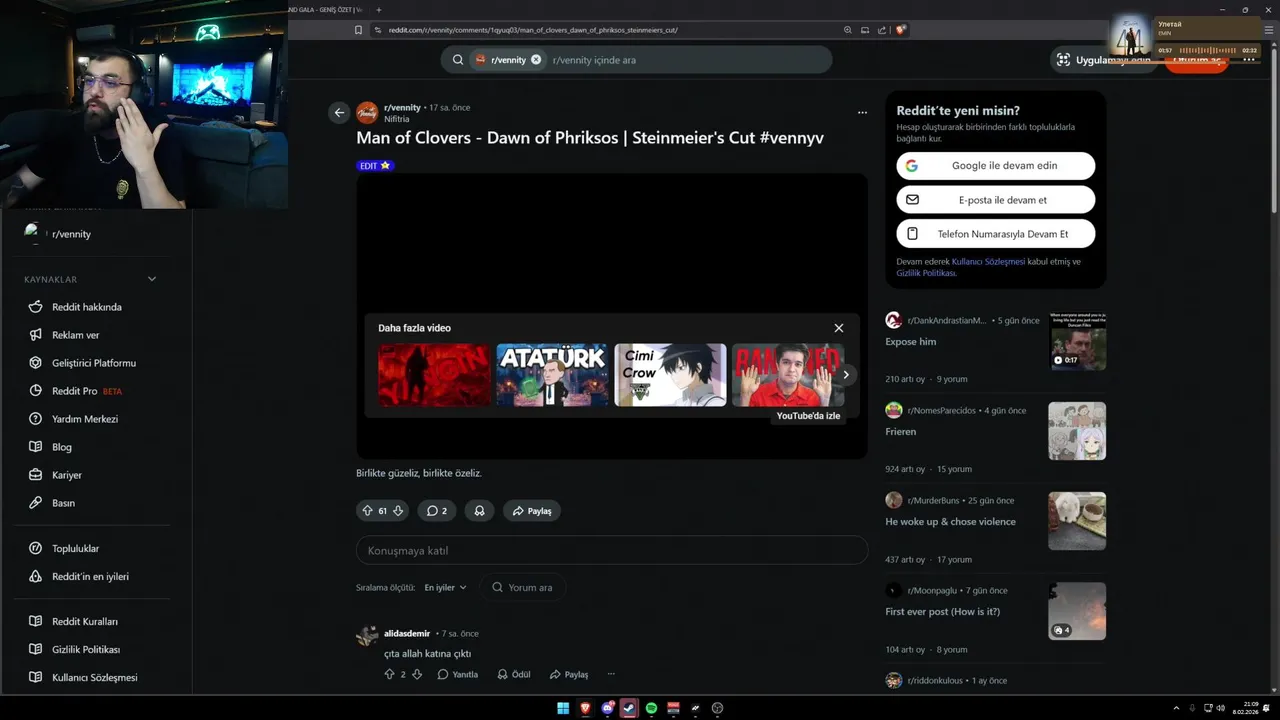
Task: Open a new browser tab with plus
Action: [x=379, y=9]
